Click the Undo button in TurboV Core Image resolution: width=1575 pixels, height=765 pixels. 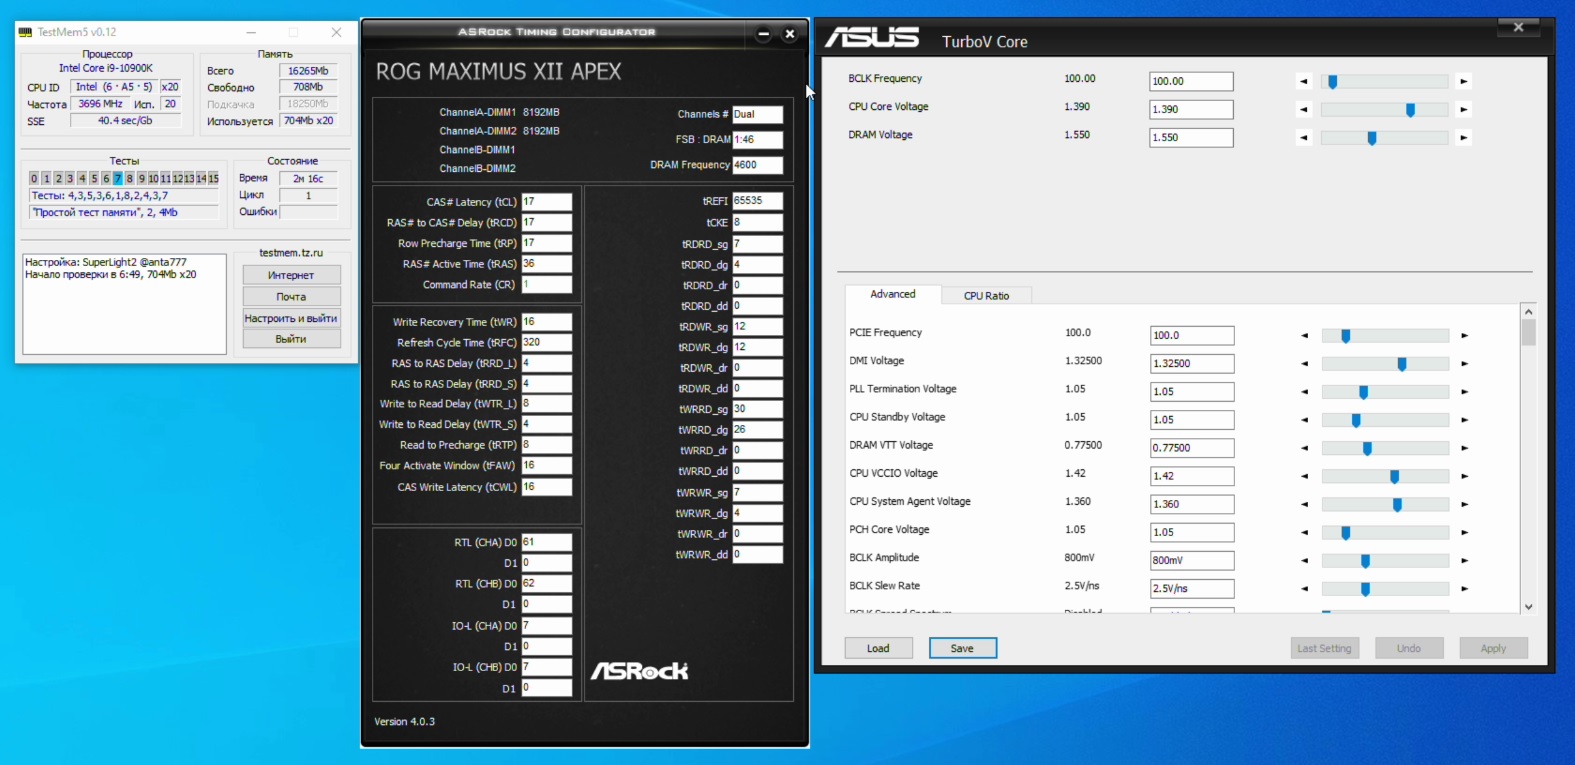coord(1409,648)
